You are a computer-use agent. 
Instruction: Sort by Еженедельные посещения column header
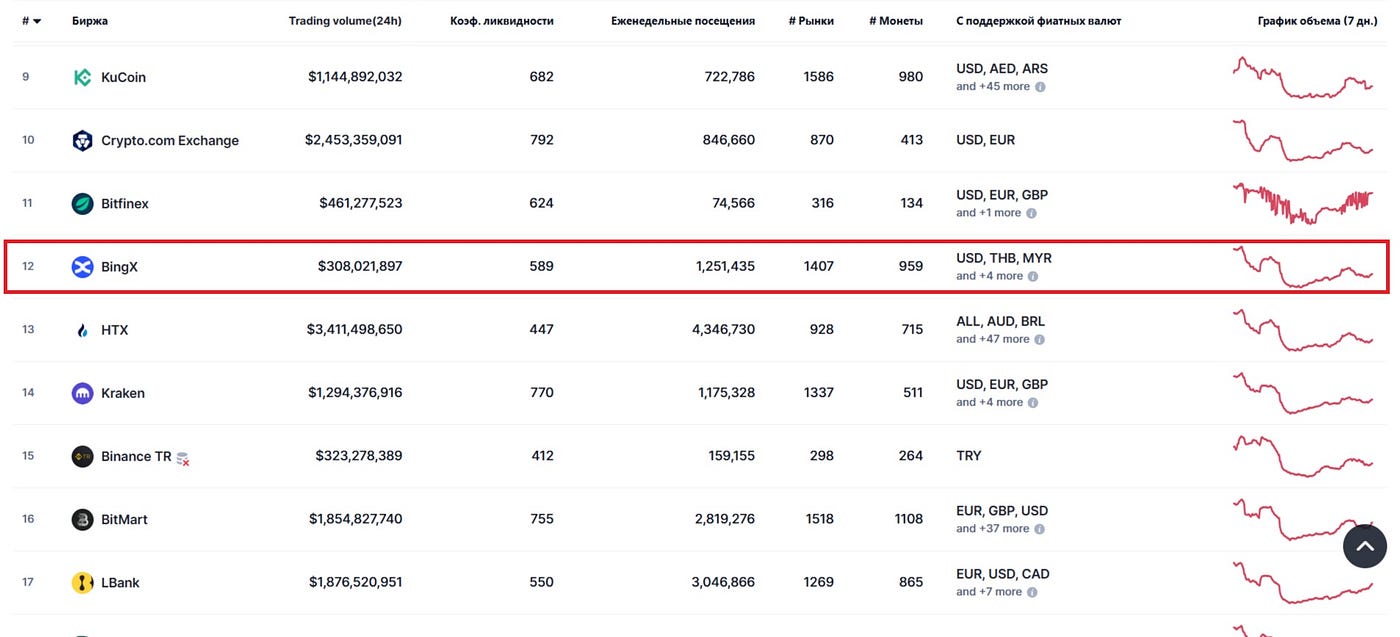pos(683,21)
